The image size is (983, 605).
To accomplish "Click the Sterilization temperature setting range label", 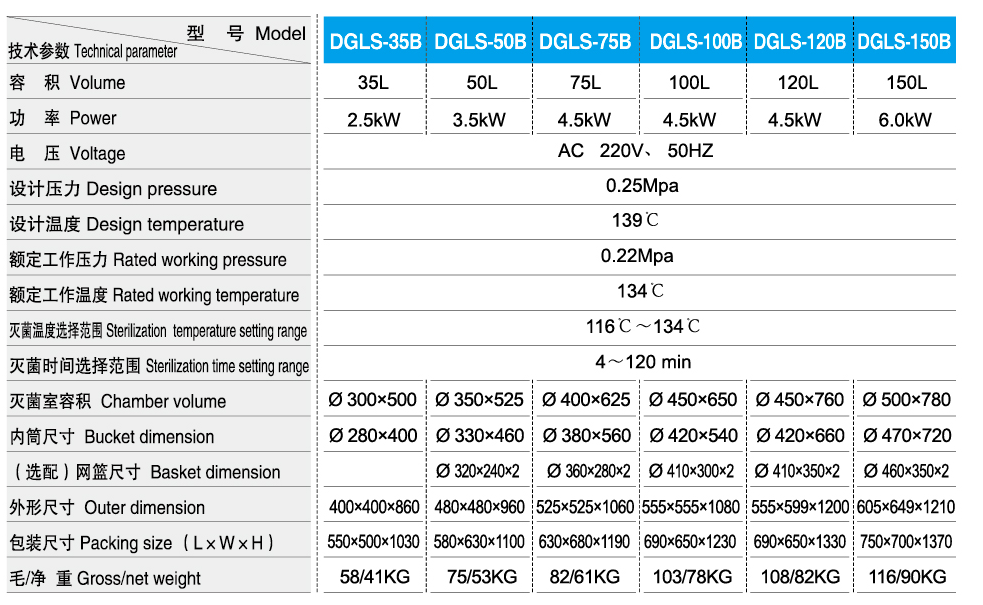I will click(x=158, y=331).
